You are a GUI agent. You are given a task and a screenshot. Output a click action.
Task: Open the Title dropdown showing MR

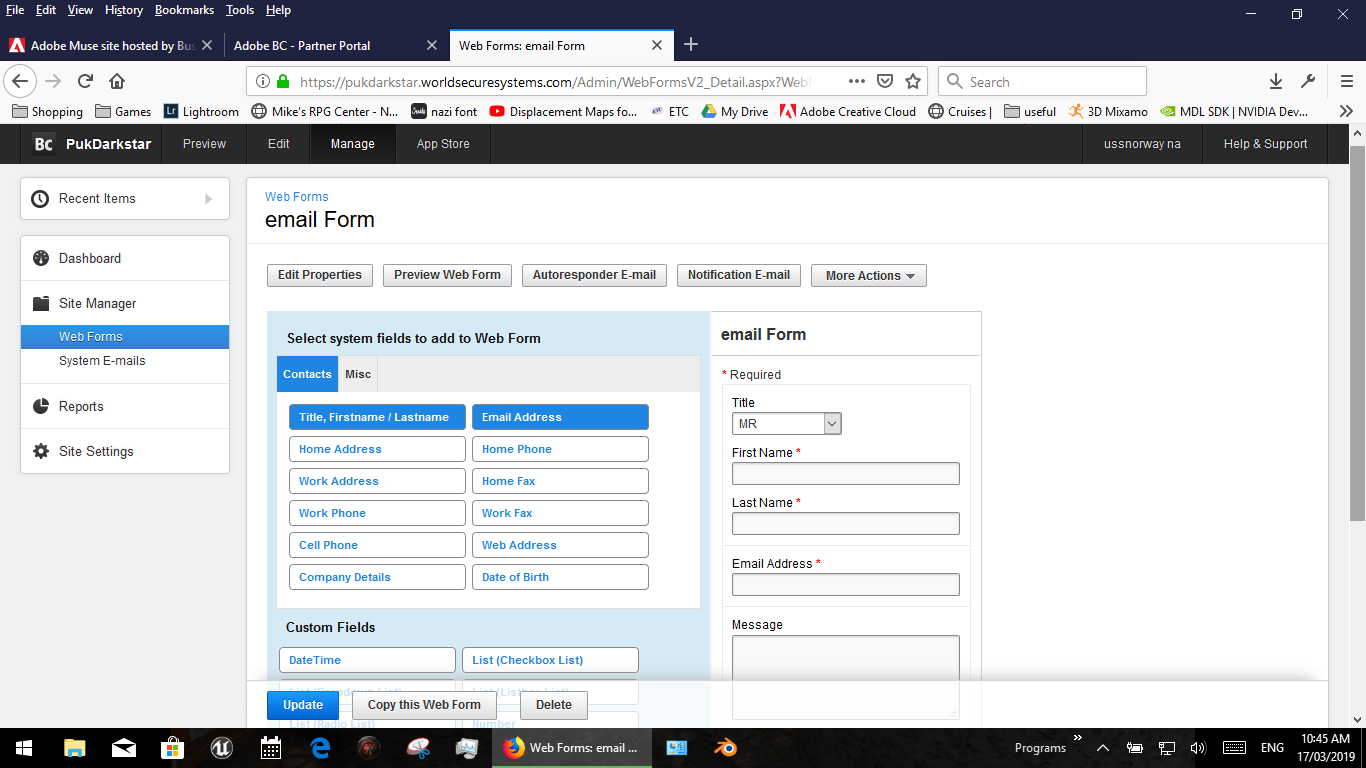[786, 424]
